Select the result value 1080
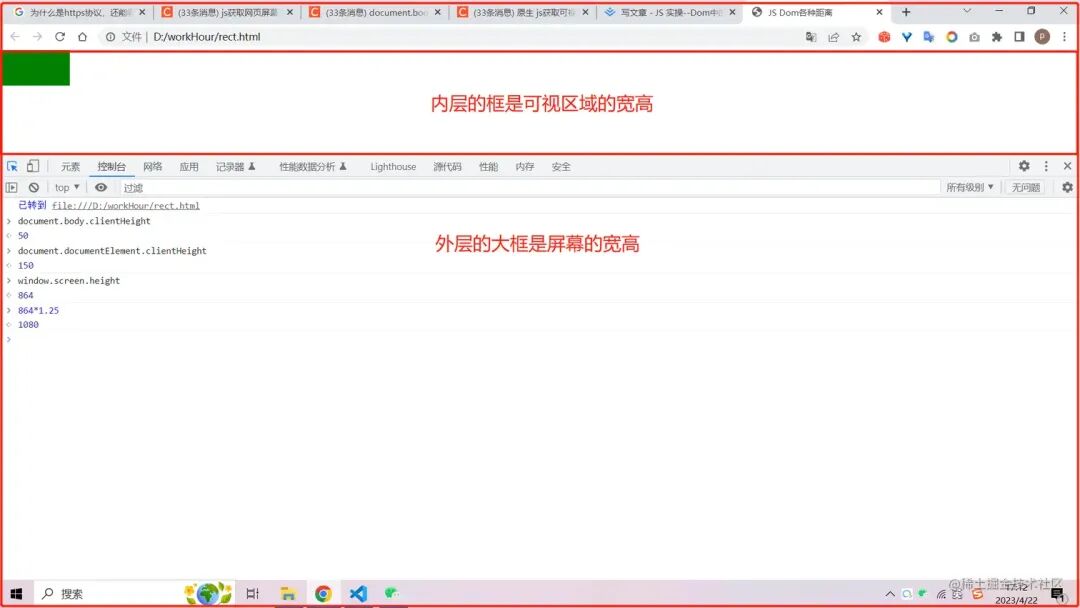This screenshot has height=608, width=1080. (x=28, y=324)
